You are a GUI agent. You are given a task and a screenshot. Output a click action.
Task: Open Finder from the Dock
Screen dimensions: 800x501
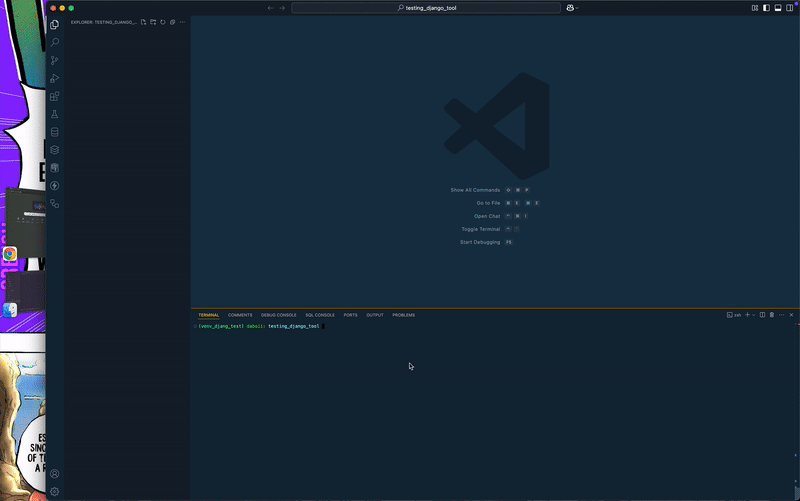click(10, 310)
